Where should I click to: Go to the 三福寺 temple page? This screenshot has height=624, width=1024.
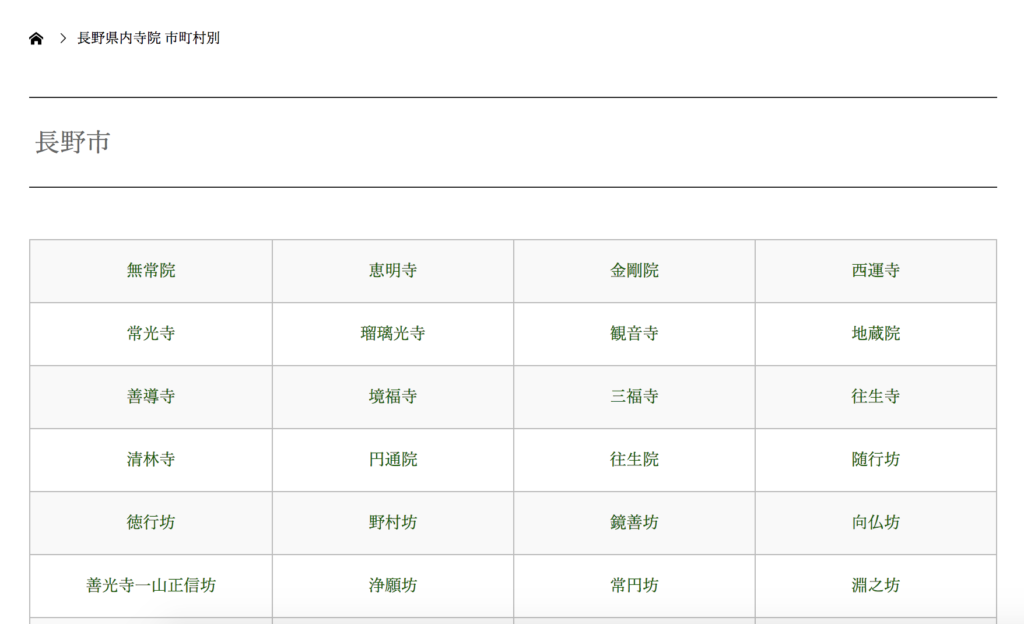pyautogui.click(x=635, y=397)
